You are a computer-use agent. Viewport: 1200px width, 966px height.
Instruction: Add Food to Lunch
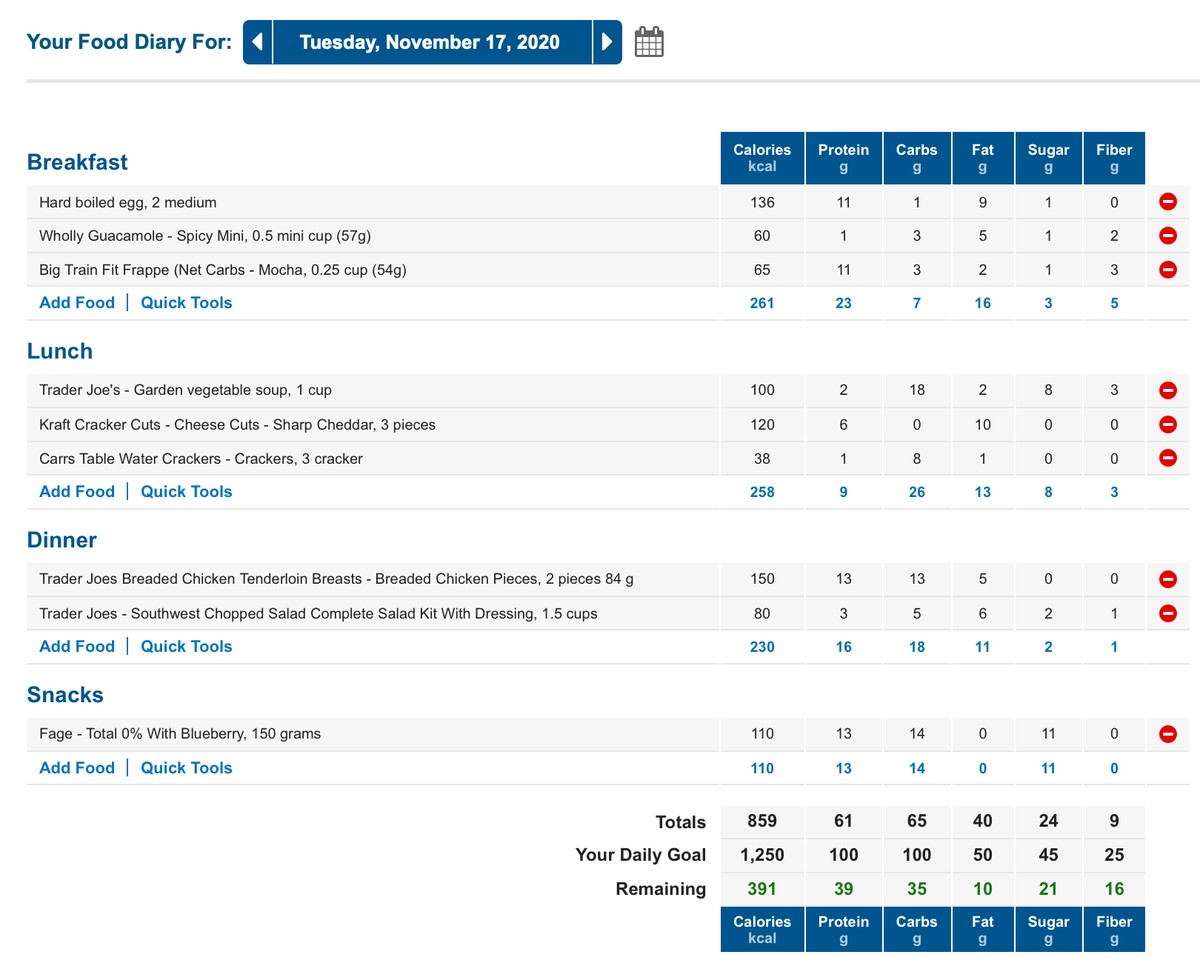coord(77,492)
